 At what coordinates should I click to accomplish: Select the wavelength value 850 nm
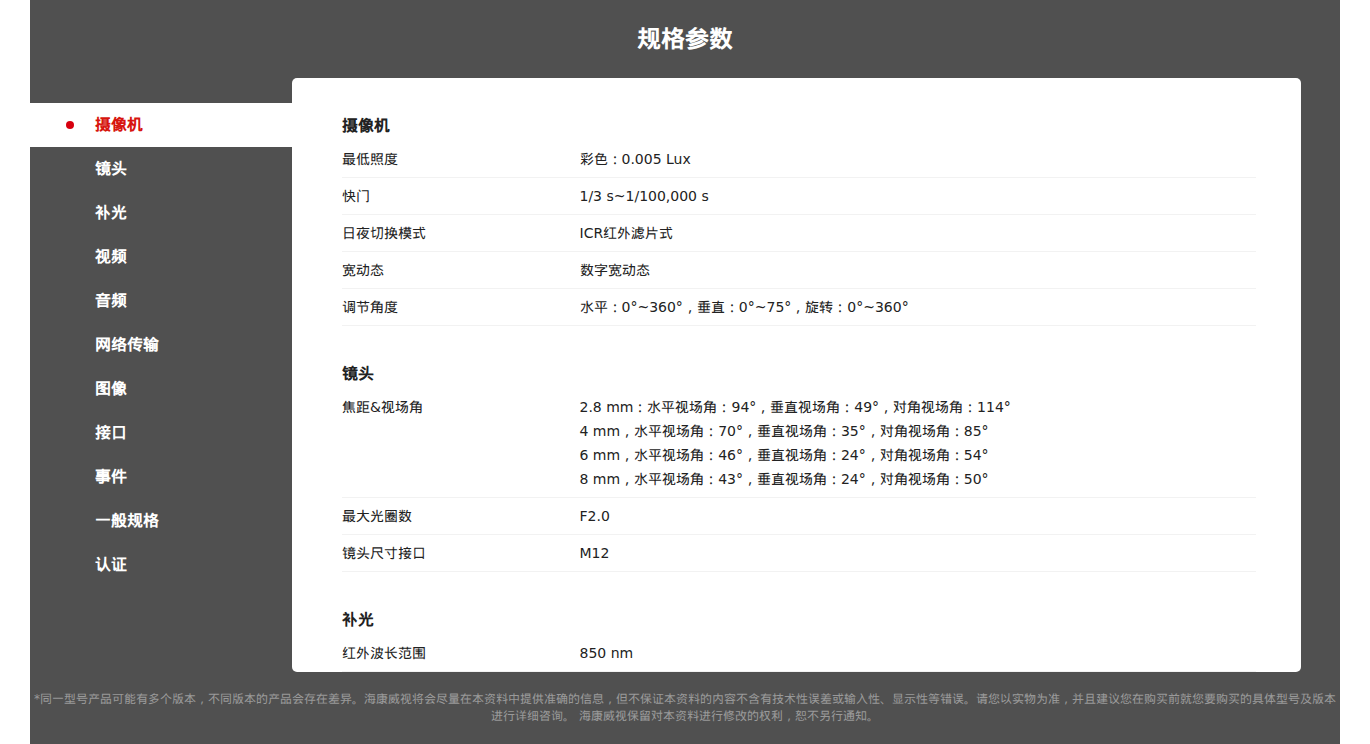pos(606,653)
